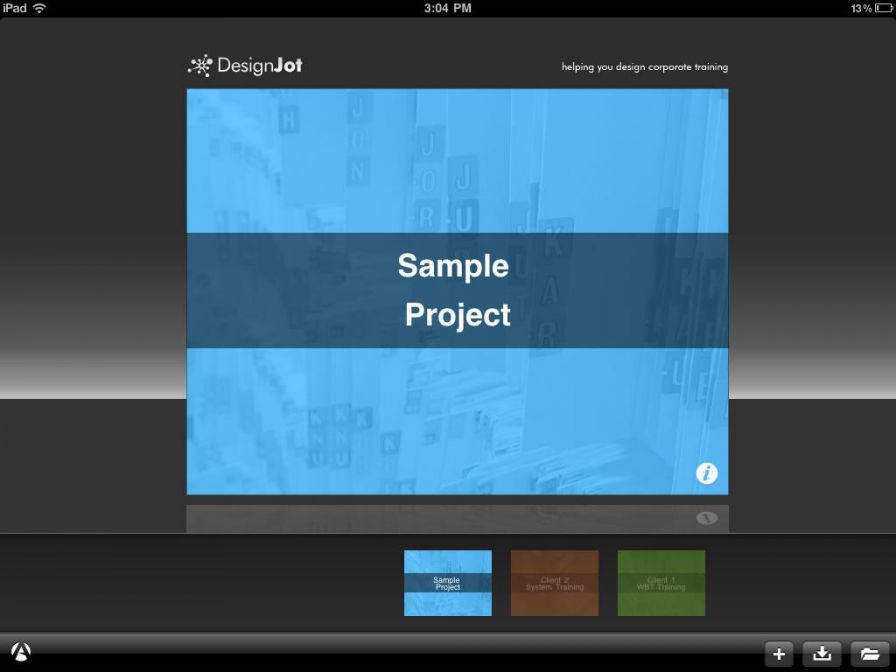896x672 pixels.
Task: Tap the info icon on the Sample Project cover
Action: pyautogui.click(x=707, y=473)
